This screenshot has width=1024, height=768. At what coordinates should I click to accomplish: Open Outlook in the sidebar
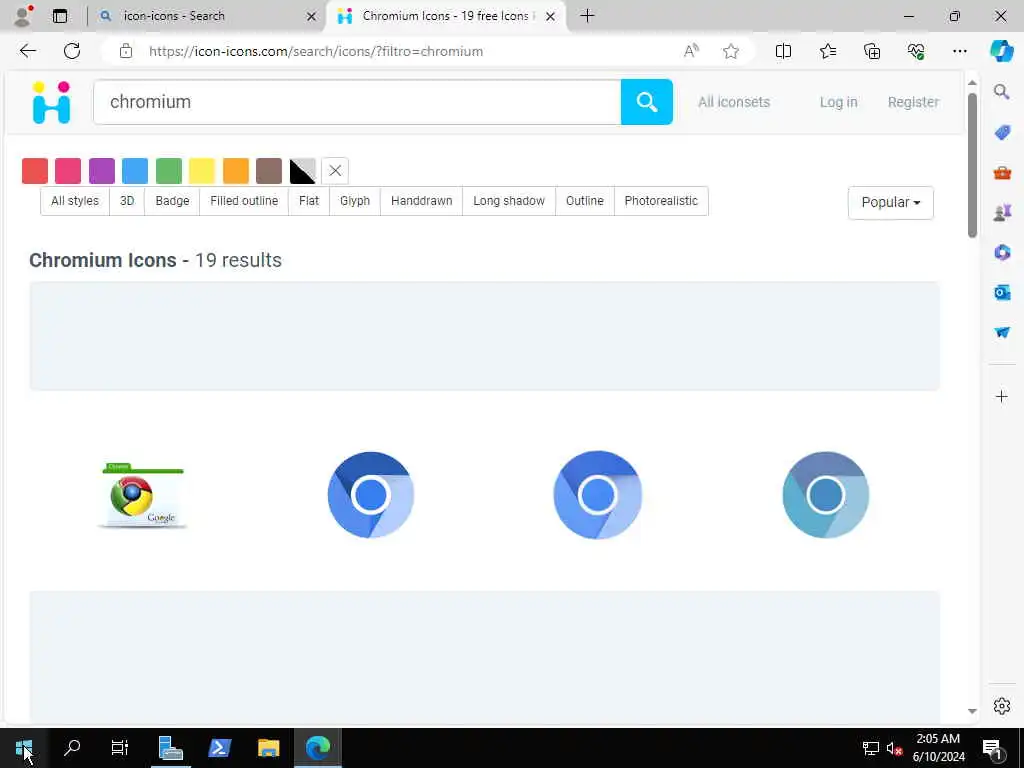(1002, 293)
